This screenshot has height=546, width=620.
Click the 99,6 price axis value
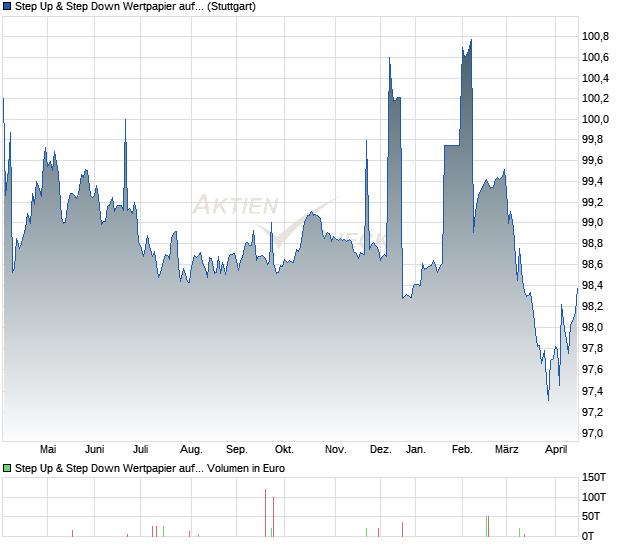pos(592,160)
